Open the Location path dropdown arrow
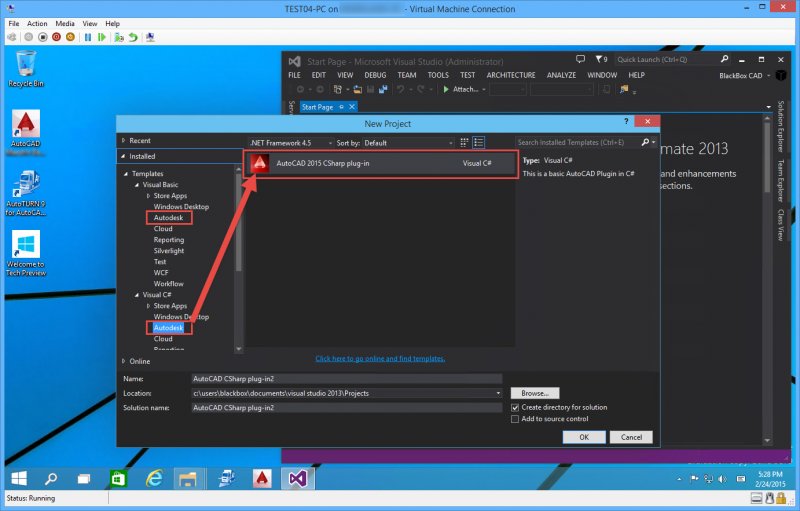The width and height of the screenshot is (800, 511). (498, 393)
